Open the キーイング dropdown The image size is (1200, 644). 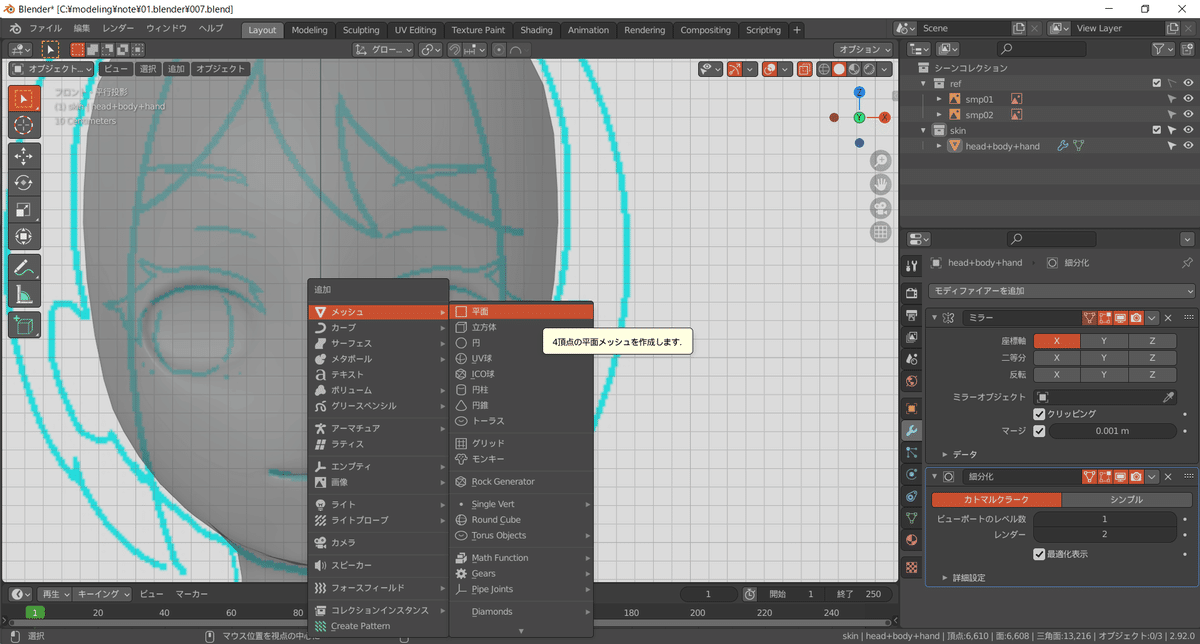[x=104, y=594]
